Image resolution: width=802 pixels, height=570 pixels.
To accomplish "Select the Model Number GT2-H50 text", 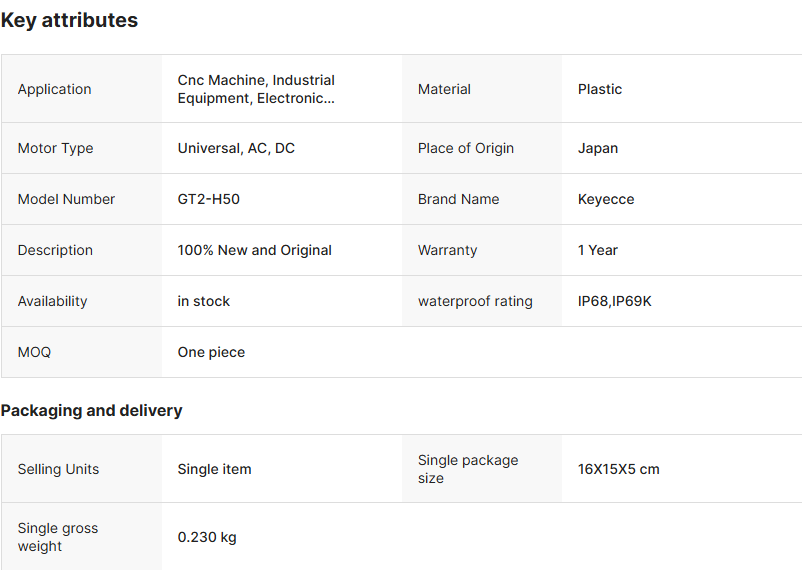I will pyautogui.click(x=208, y=199).
